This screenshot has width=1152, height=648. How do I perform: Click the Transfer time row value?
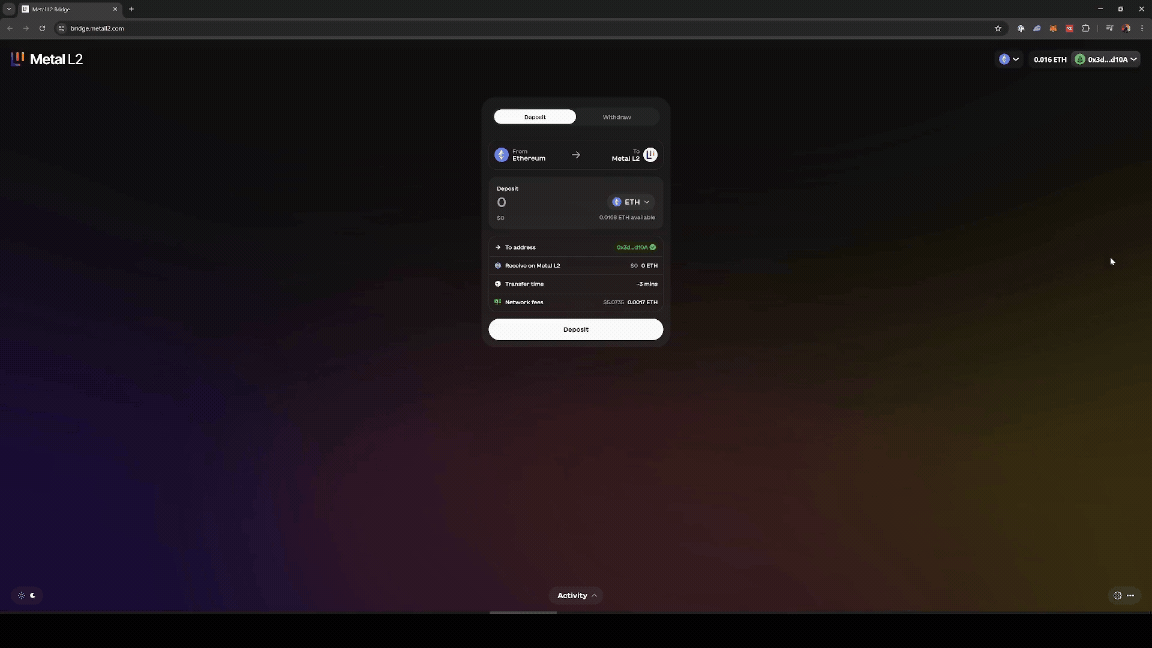[x=647, y=284]
